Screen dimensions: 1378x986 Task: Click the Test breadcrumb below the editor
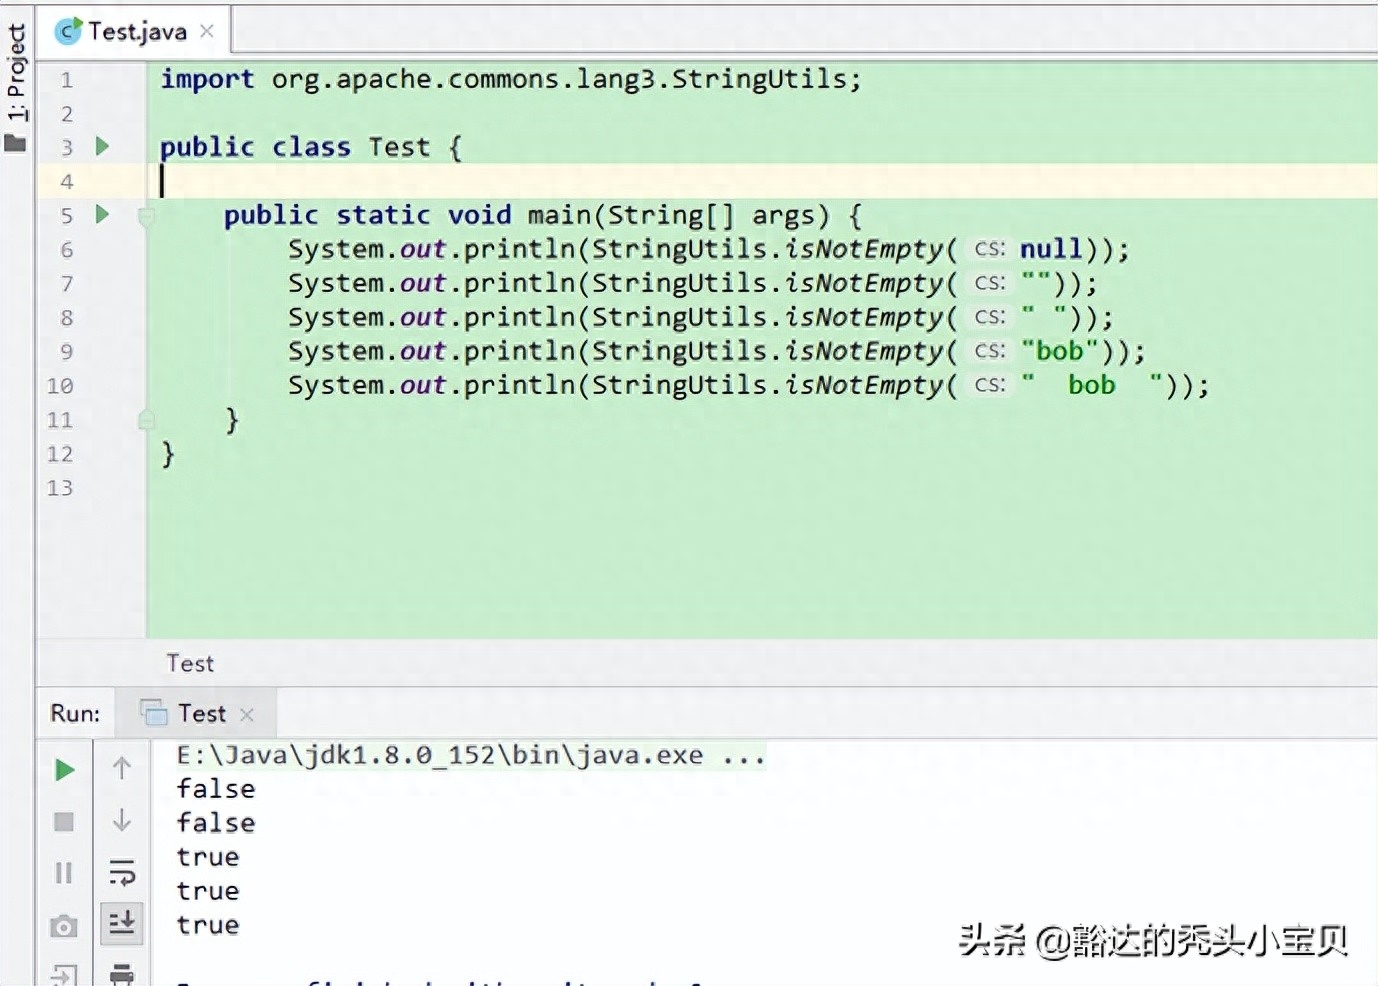coord(190,664)
